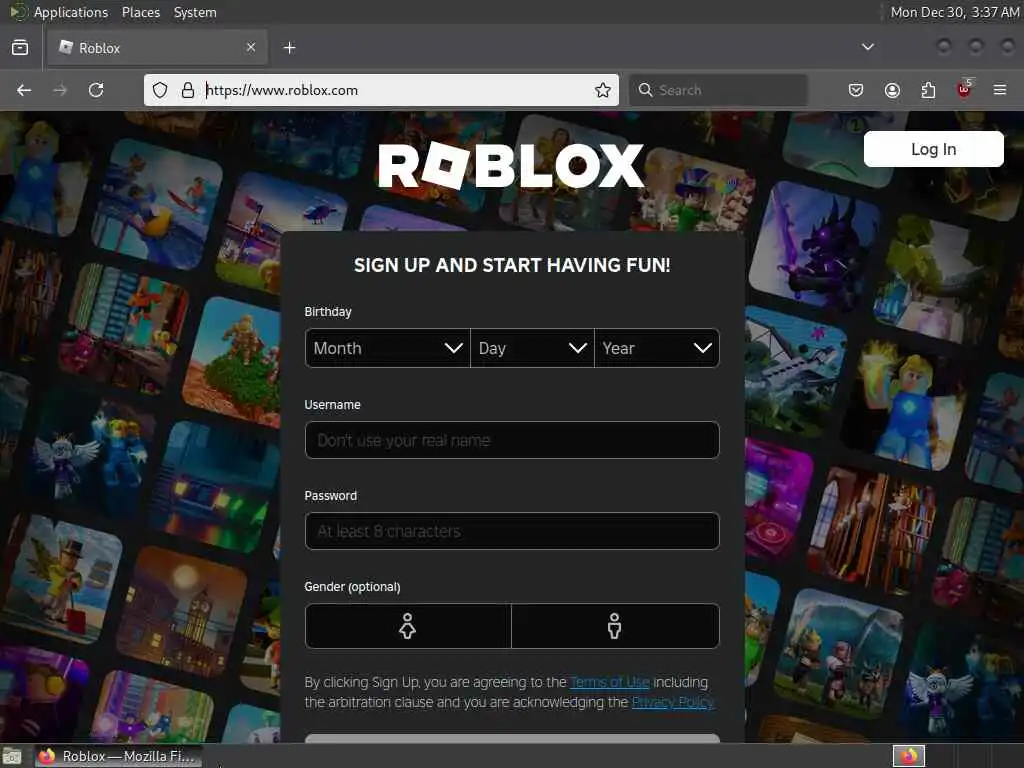The image size is (1024, 768).
Task: Open the Applications menu
Action: (x=71, y=12)
